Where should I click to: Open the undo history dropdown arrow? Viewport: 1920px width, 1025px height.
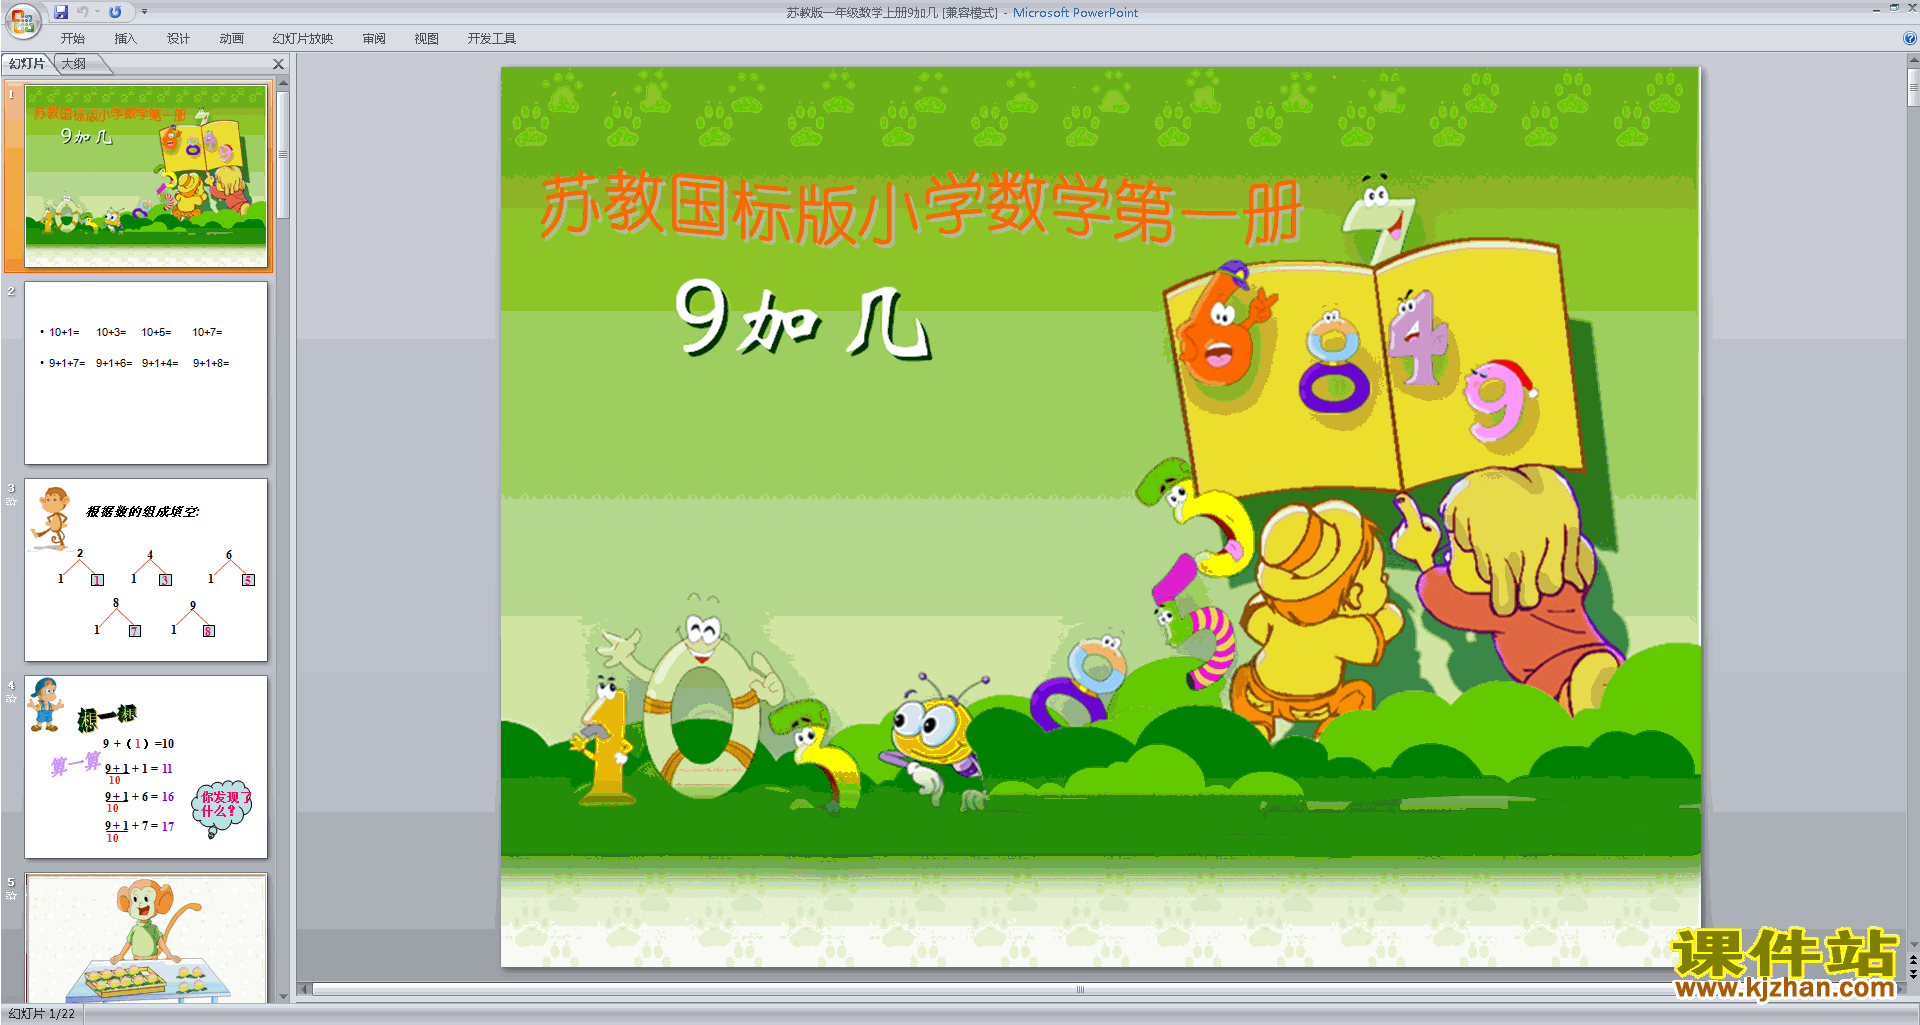(x=97, y=12)
